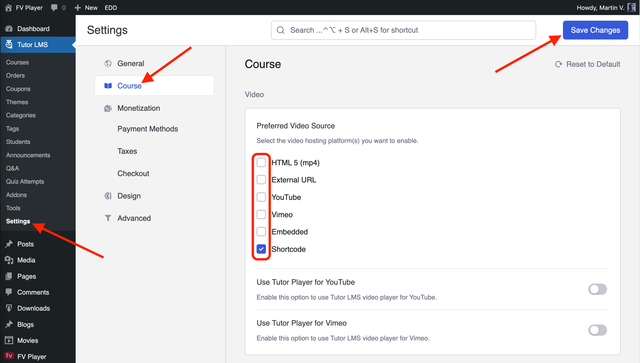Enable the HTML 5 (mp4) checkbox
640x363 pixels.
pos(261,163)
